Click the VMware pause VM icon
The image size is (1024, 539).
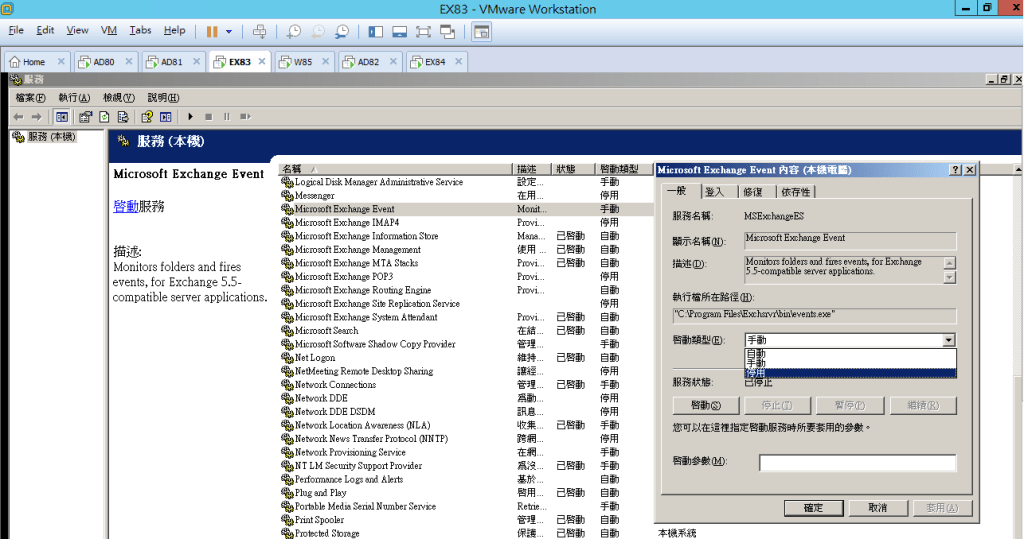pyautogui.click(x=212, y=31)
